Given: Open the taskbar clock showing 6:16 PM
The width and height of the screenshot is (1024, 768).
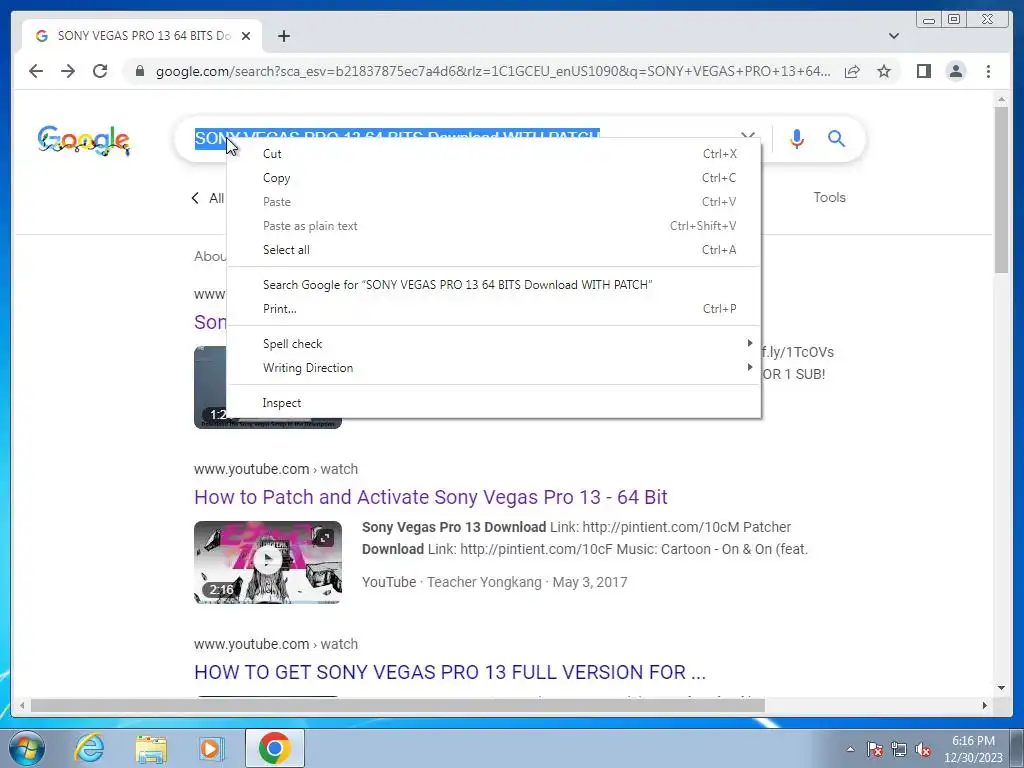Looking at the screenshot, I should (x=973, y=749).
